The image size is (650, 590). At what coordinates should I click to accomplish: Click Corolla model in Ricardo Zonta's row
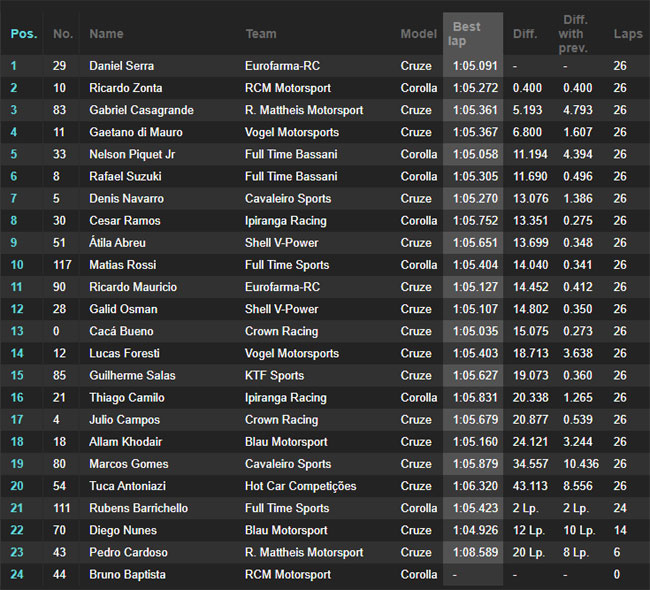point(419,88)
